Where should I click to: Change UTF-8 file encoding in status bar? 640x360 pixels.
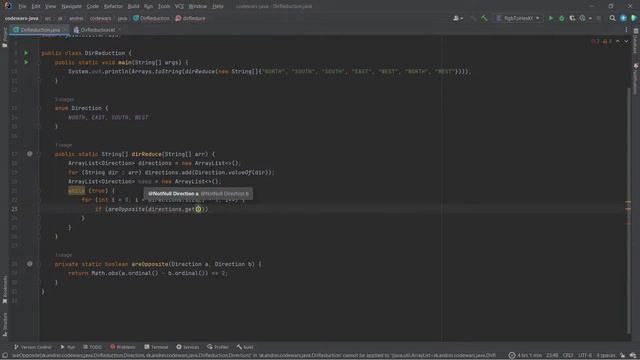tap(584, 356)
